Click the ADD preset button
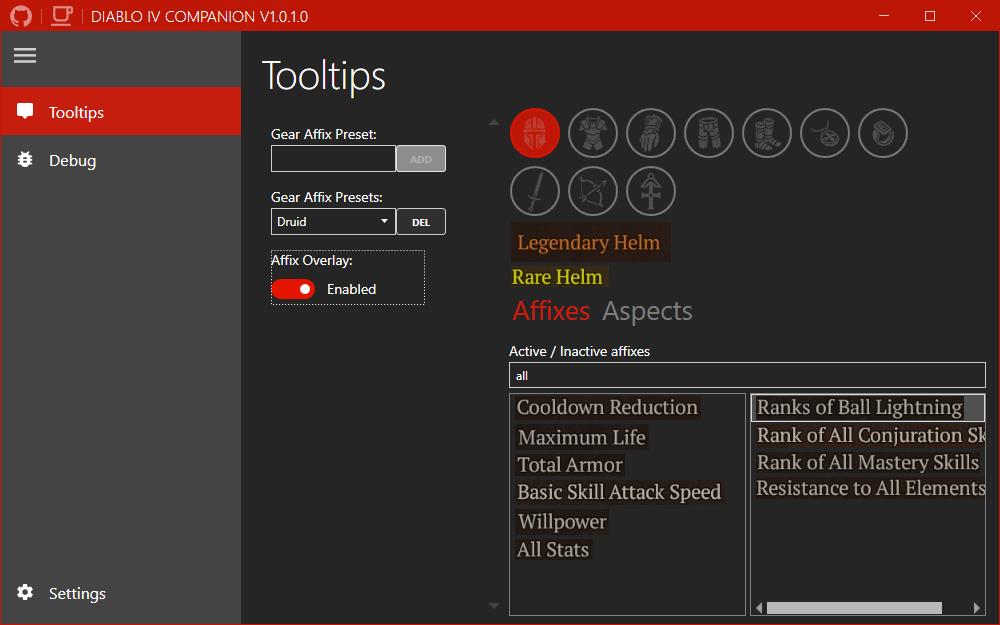The width and height of the screenshot is (1000, 625). point(421,158)
